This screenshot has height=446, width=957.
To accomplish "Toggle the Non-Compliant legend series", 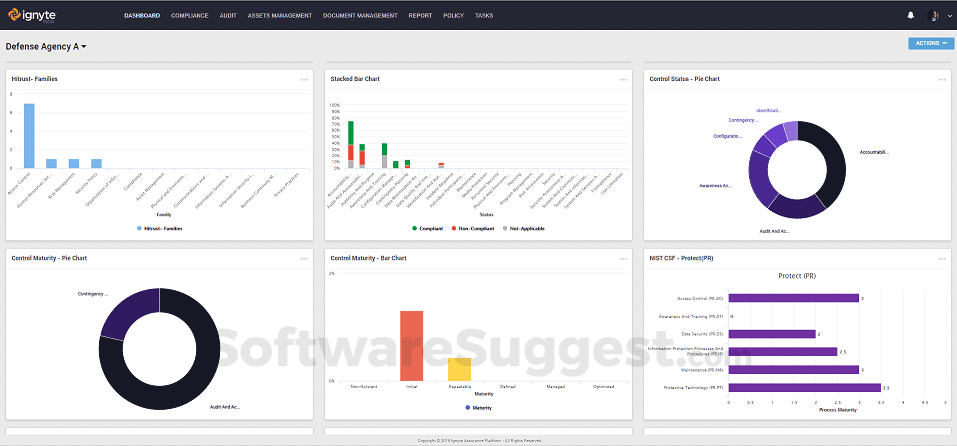I will click(x=476, y=228).
